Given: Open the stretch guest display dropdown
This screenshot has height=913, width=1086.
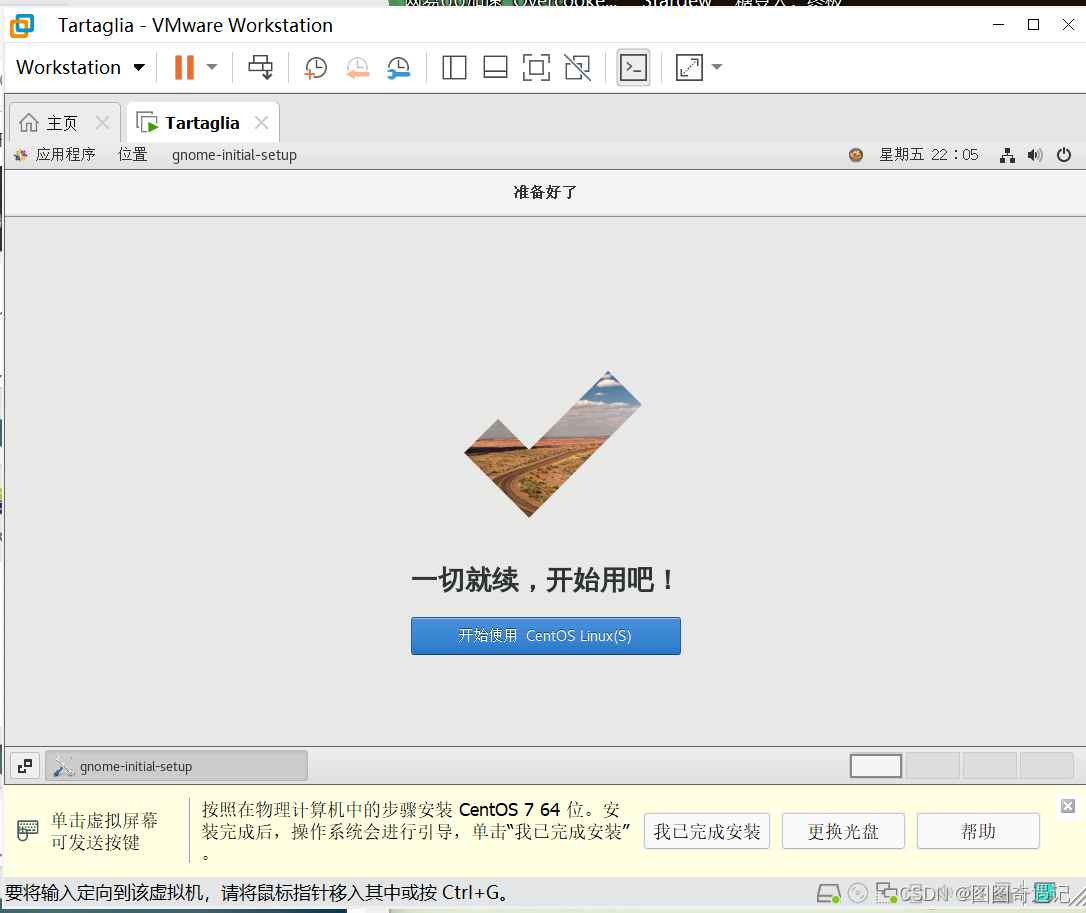Looking at the screenshot, I should [x=716, y=67].
